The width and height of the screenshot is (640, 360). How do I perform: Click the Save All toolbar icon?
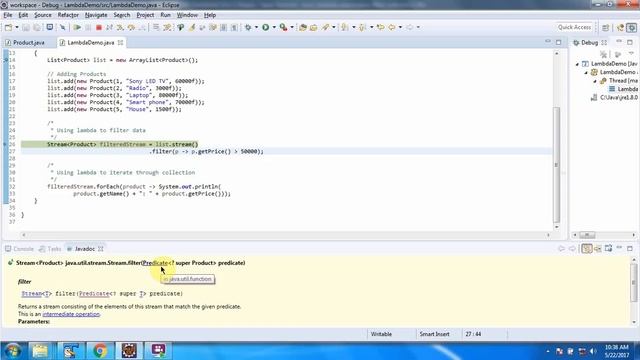coord(37,27)
